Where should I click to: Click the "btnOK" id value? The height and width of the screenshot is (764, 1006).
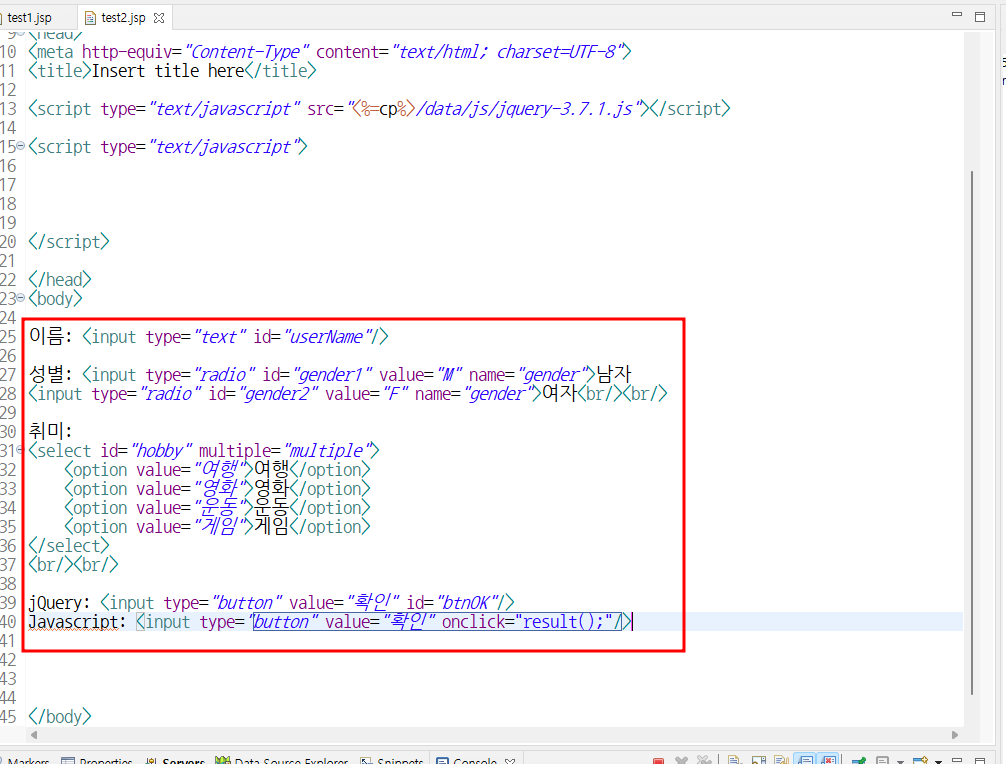tap(467, 603)
